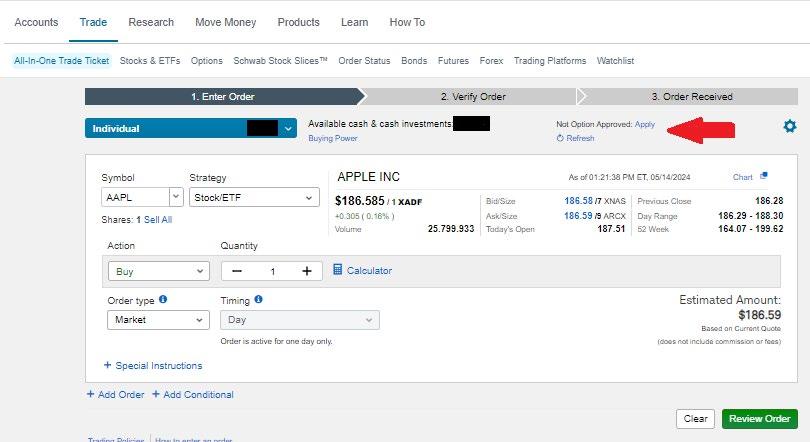
Task: Go to the Accounts menu
Action: click(x=36, y=22)
